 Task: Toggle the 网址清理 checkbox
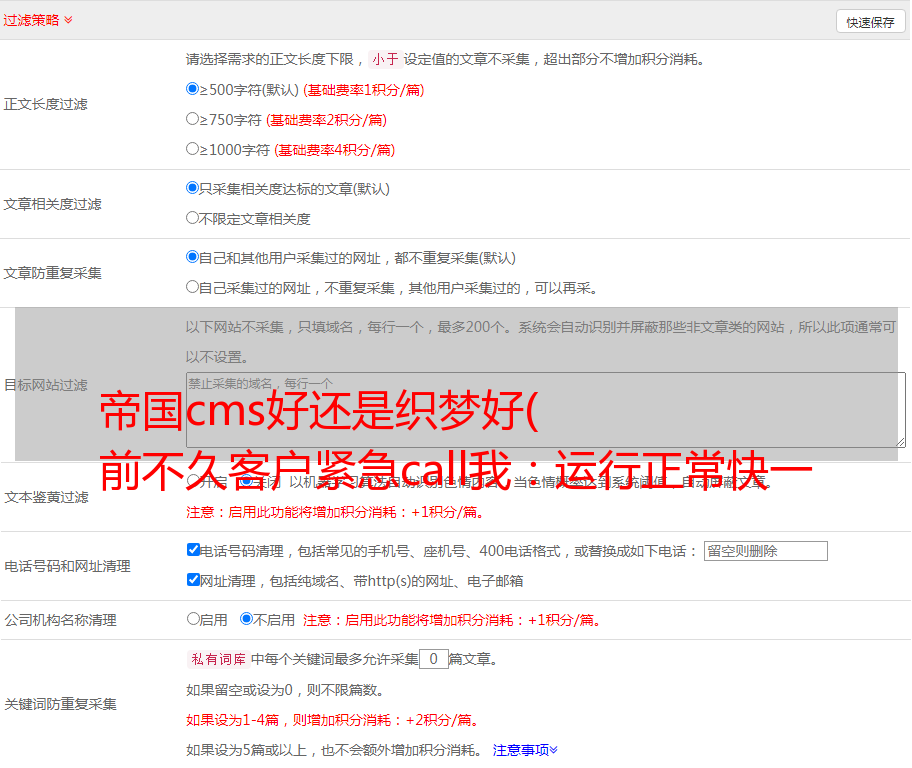click(x=194, y=579)
